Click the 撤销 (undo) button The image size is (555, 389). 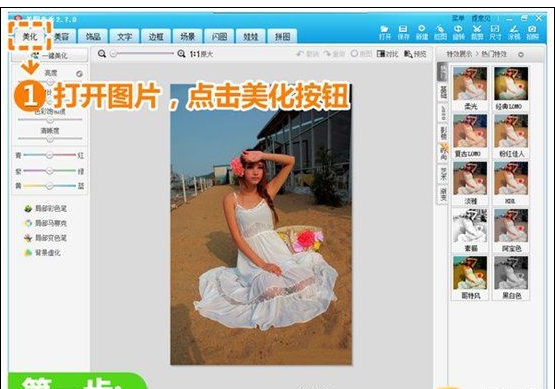[x=307, y=54]
